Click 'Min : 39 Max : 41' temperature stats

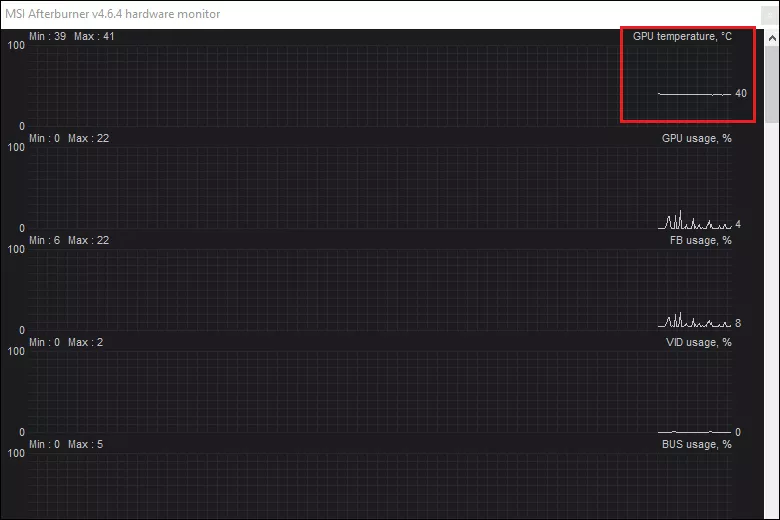coord(72,36)
